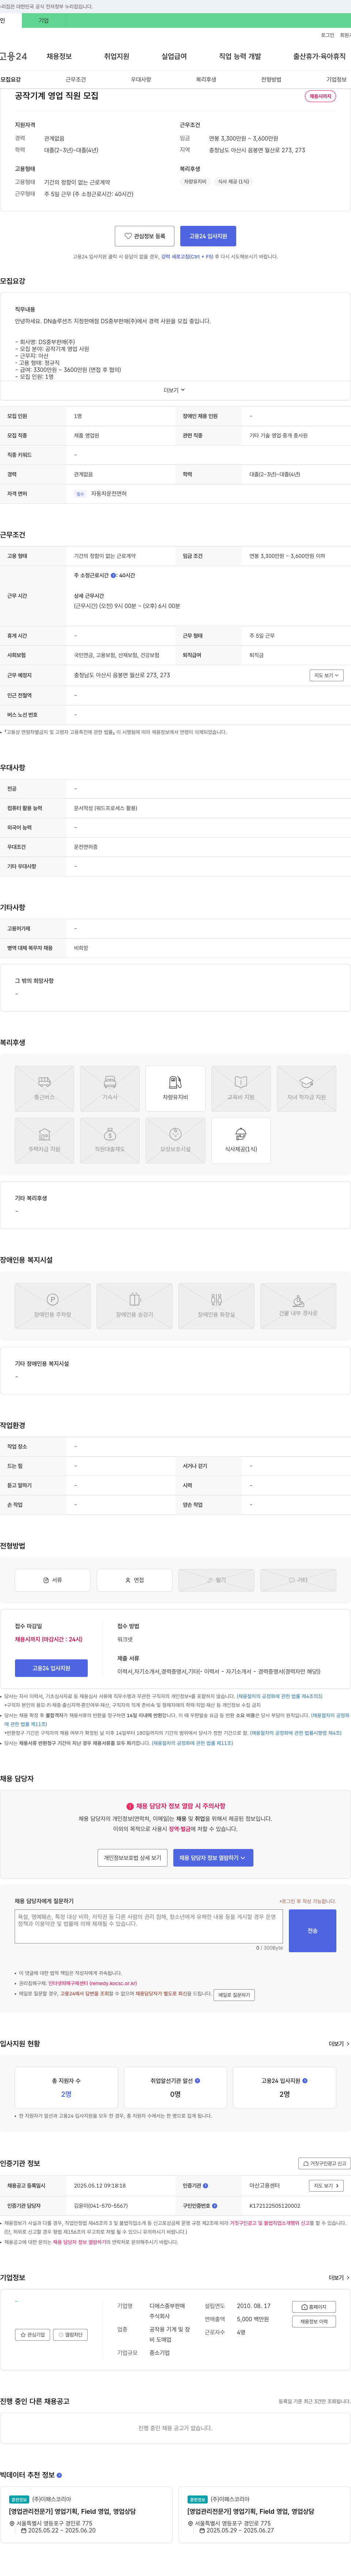Open the 직업 능력 개발 menu
Screen dimensions: 351x2576
tap(240, 56)
